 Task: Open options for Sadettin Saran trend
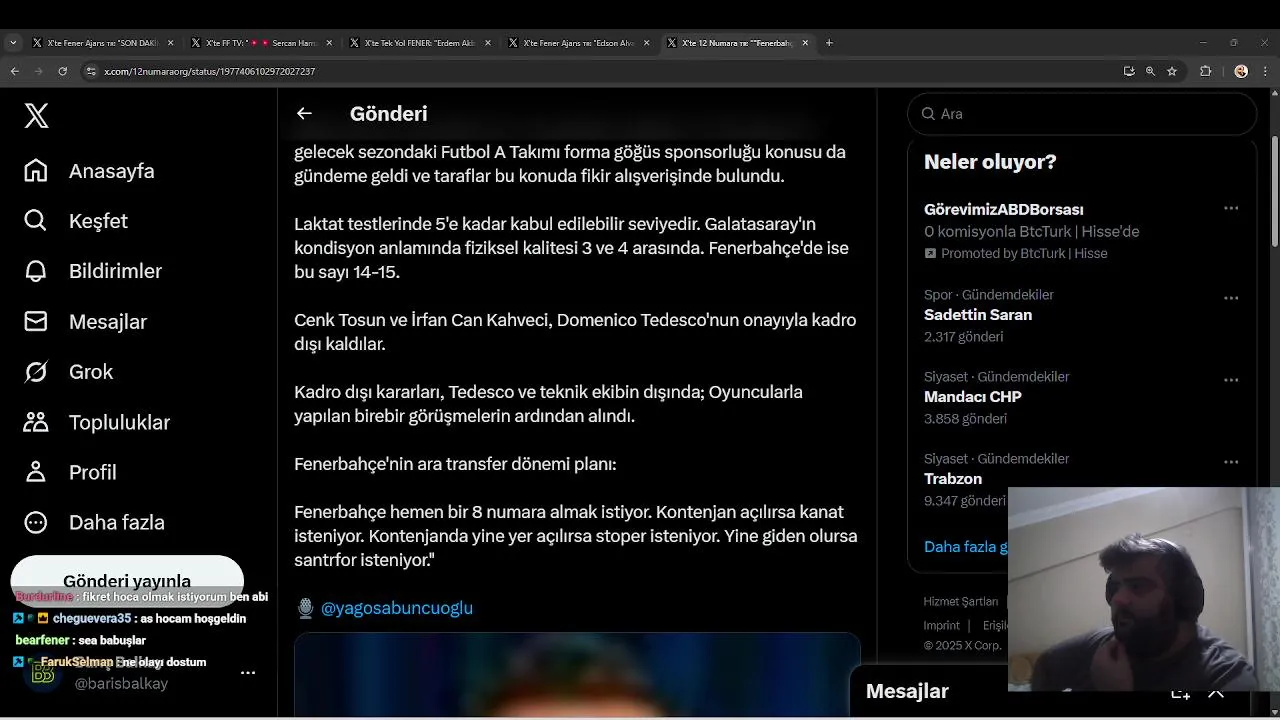[1231, 298]
